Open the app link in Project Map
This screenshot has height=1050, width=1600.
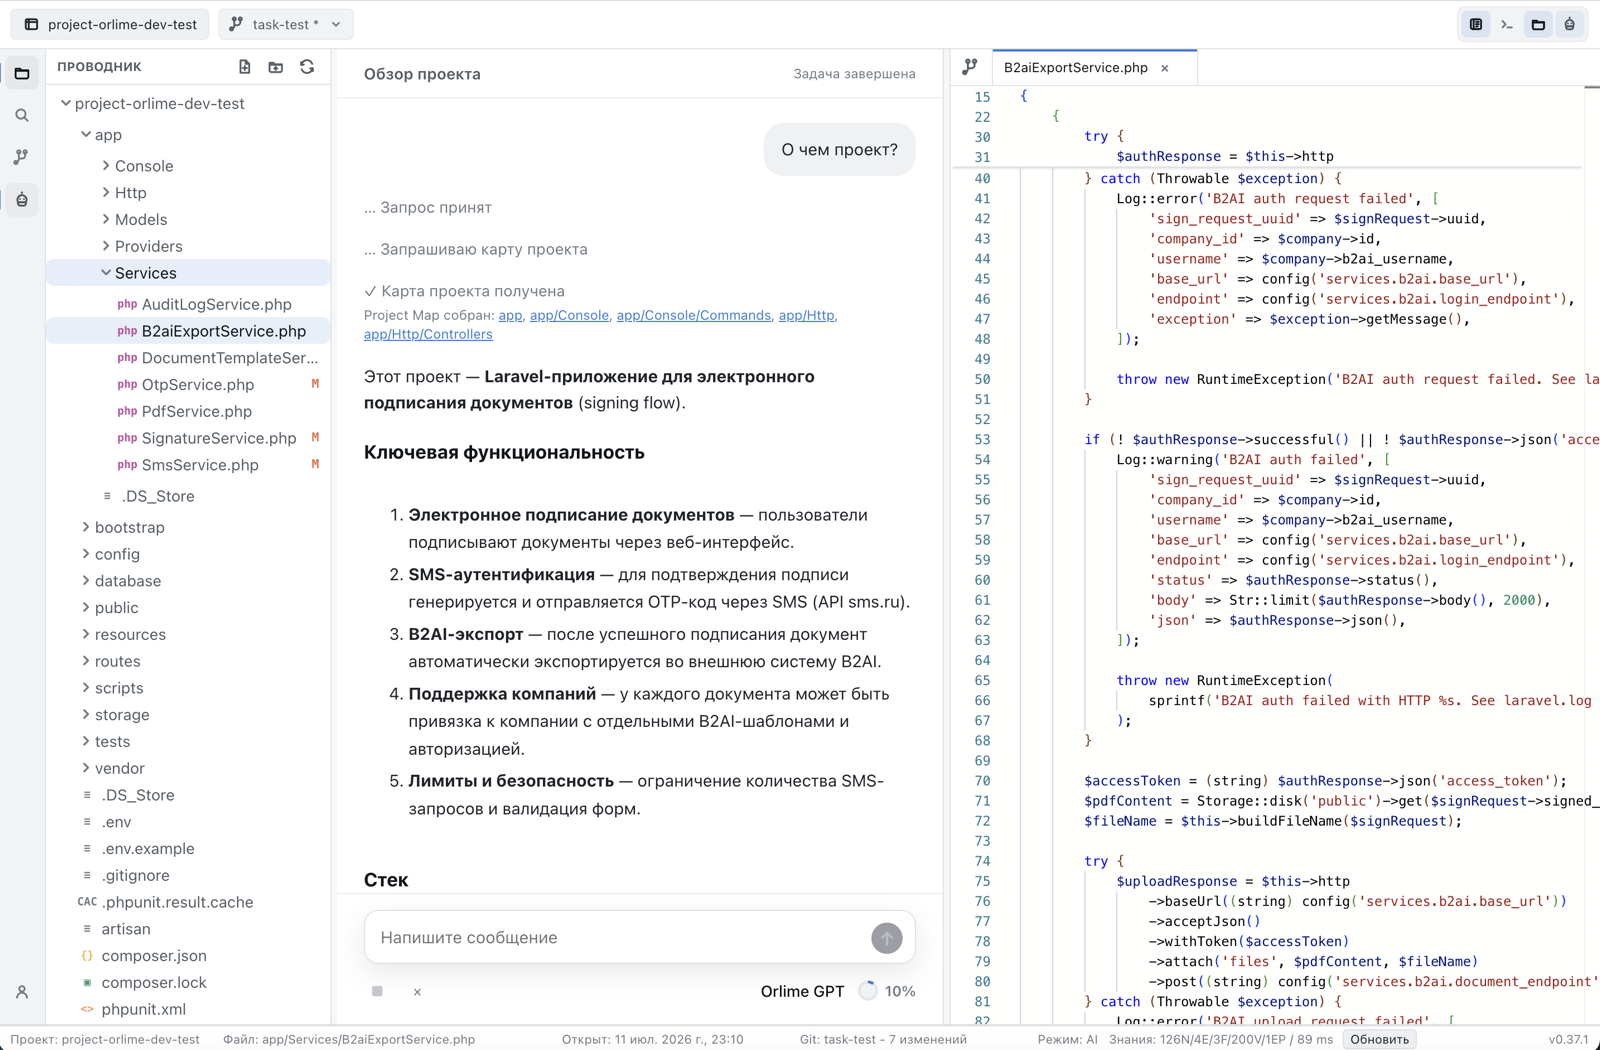[510, 315]
